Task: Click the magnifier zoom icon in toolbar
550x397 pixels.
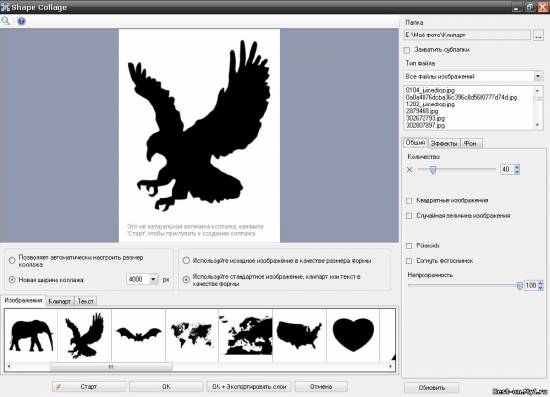Action: [x=6, y=21]
